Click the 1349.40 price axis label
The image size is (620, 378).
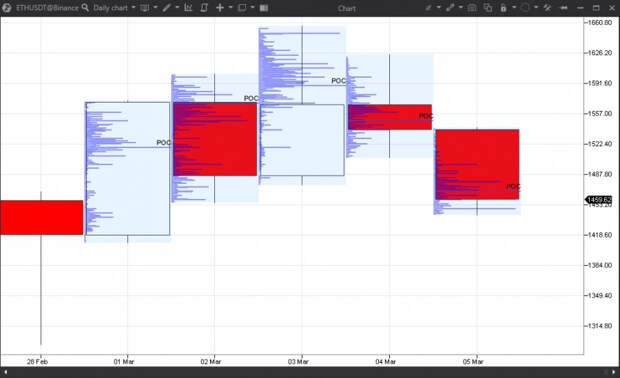click(599, 295)
